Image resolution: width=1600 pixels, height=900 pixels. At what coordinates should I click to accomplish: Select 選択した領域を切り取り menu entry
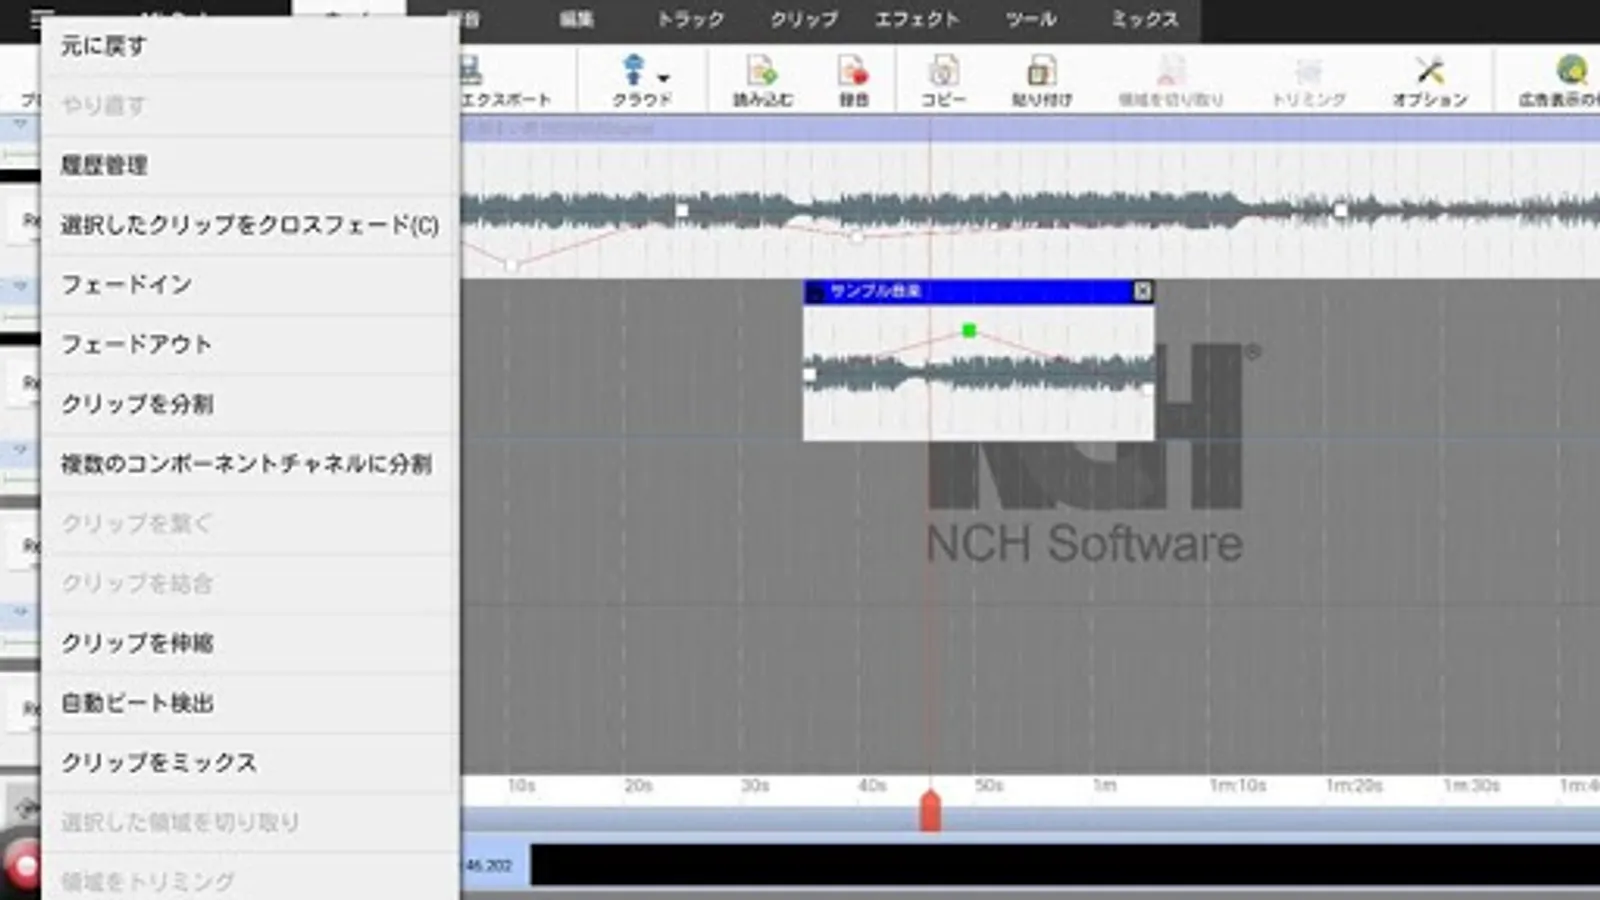250,823
